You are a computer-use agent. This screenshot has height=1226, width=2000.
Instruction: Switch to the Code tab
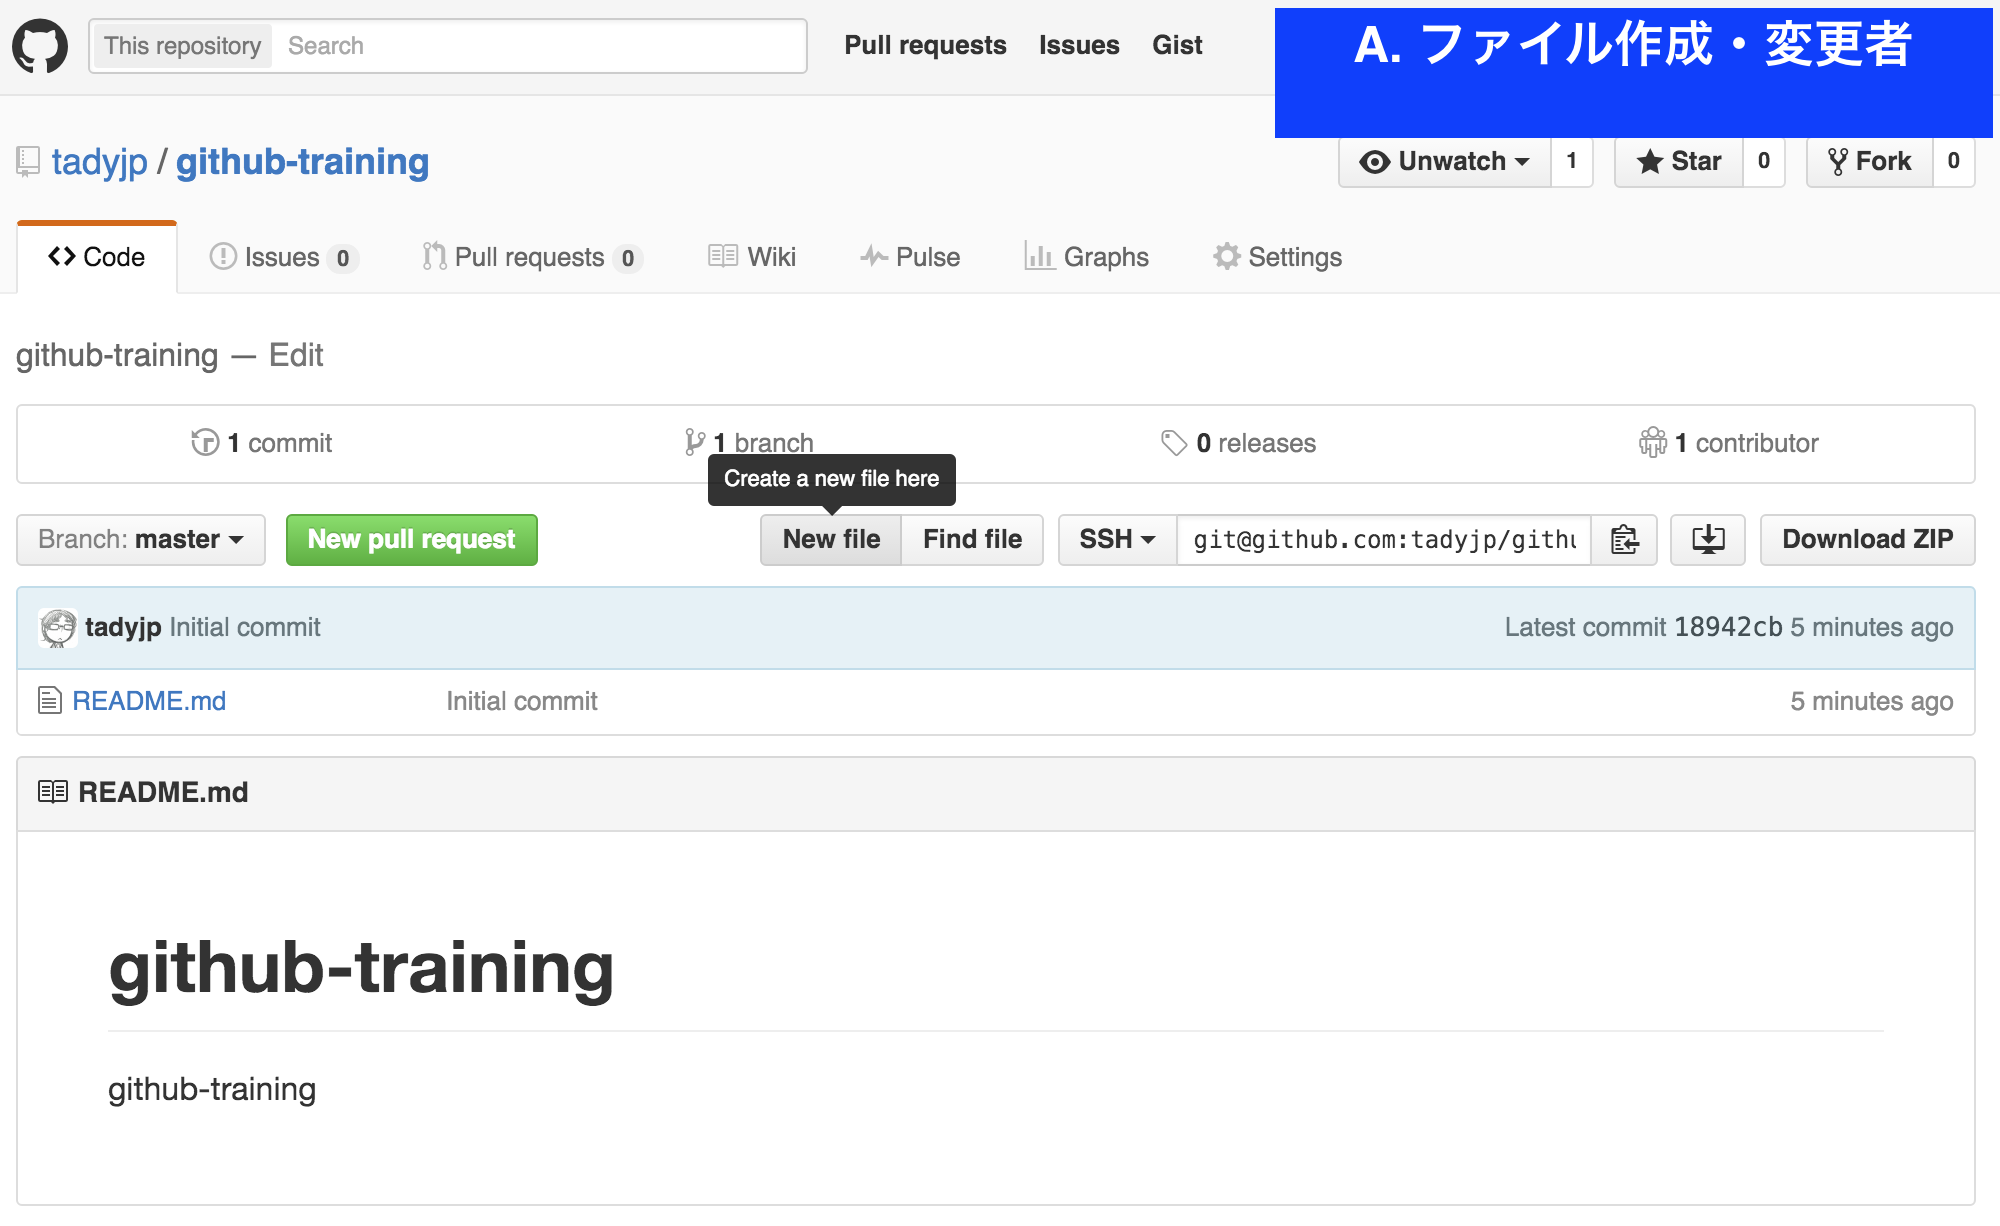(x=97, y=257)
